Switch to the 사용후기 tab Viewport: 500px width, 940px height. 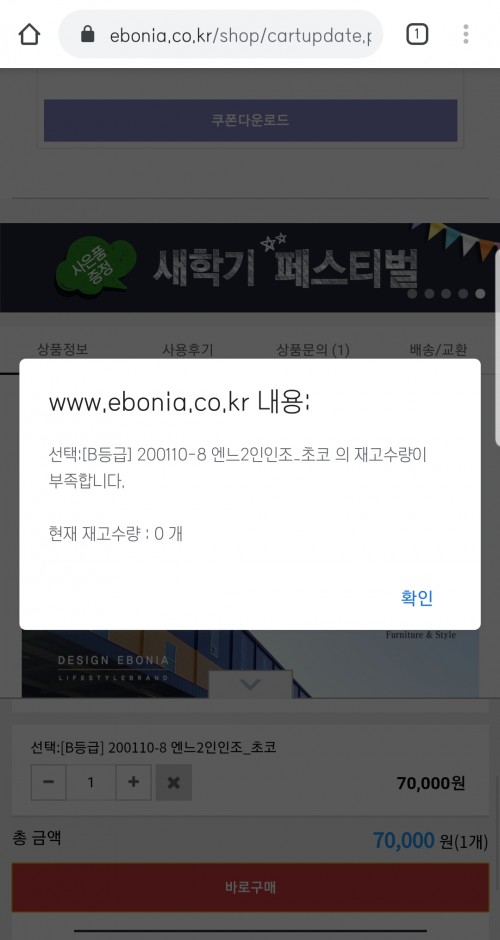coord(188,349)
